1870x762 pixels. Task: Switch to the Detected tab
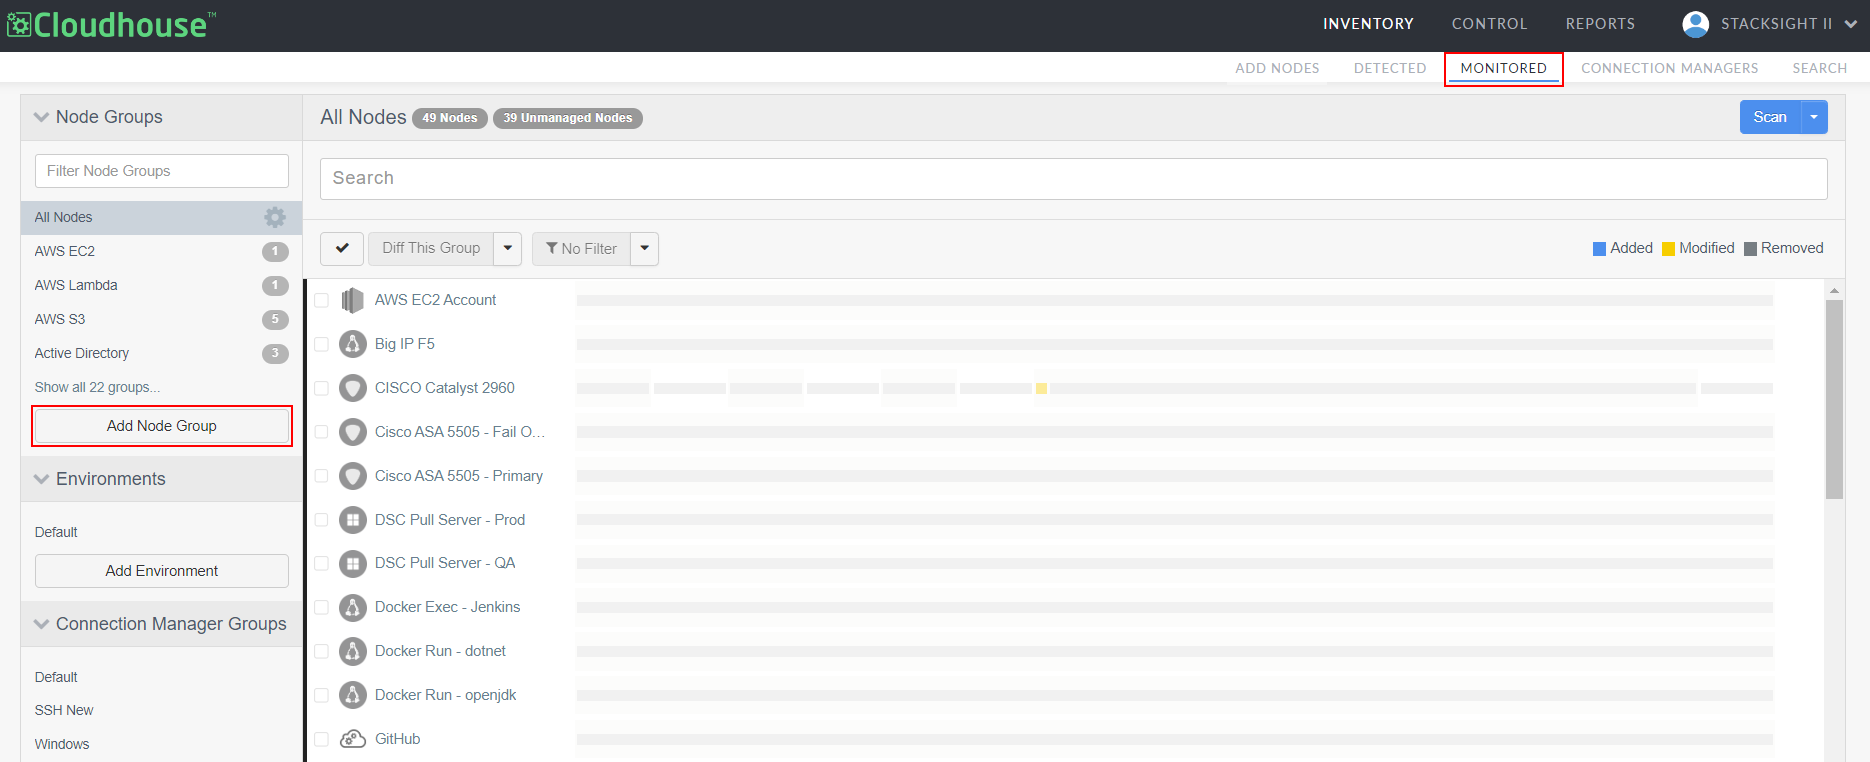click(x=1390, y=68)
